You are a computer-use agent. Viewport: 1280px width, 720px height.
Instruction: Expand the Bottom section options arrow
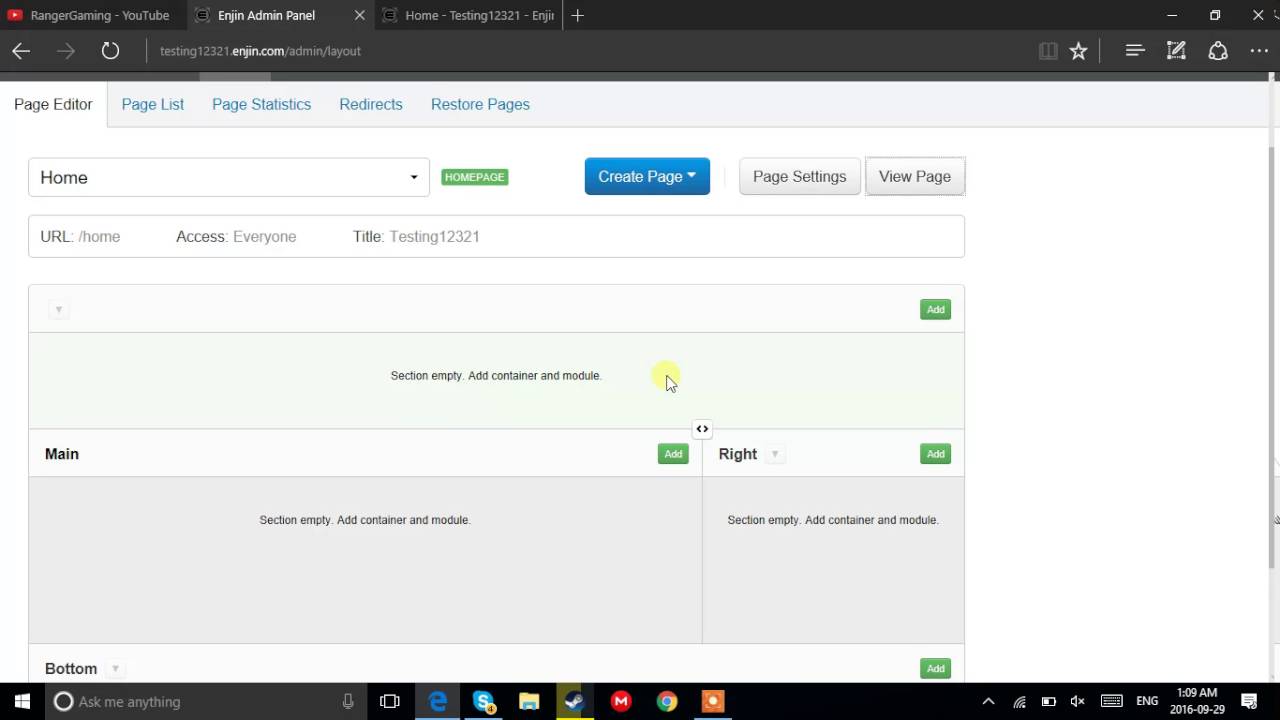click(115, 669)
